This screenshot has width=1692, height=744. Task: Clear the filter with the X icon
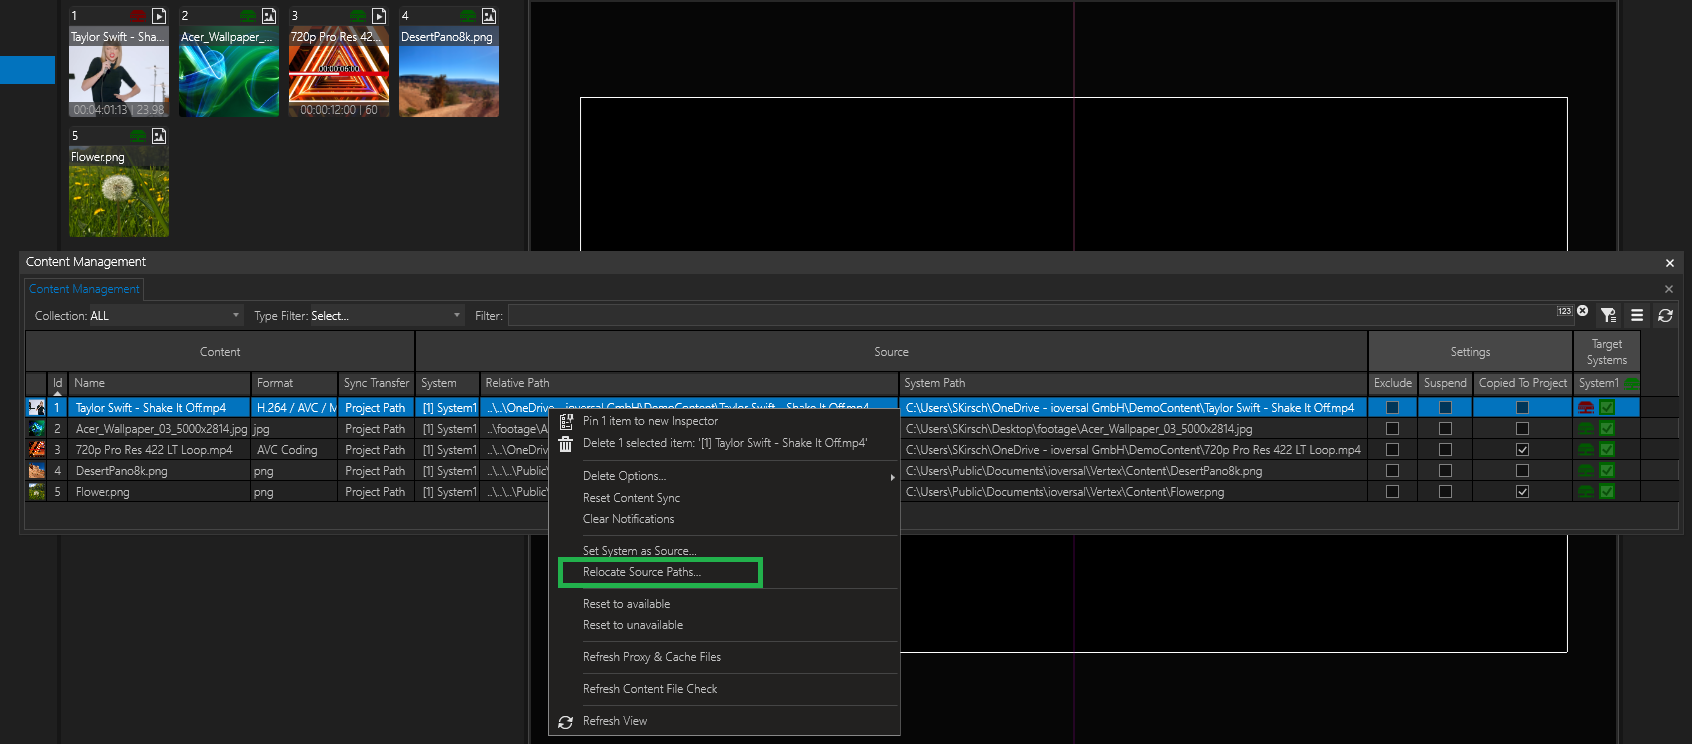1583,311
